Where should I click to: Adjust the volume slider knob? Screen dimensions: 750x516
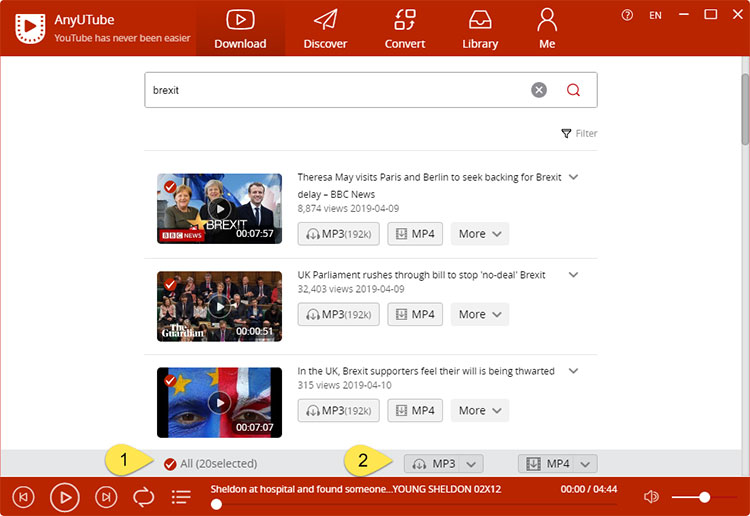(x=704, y=497)
